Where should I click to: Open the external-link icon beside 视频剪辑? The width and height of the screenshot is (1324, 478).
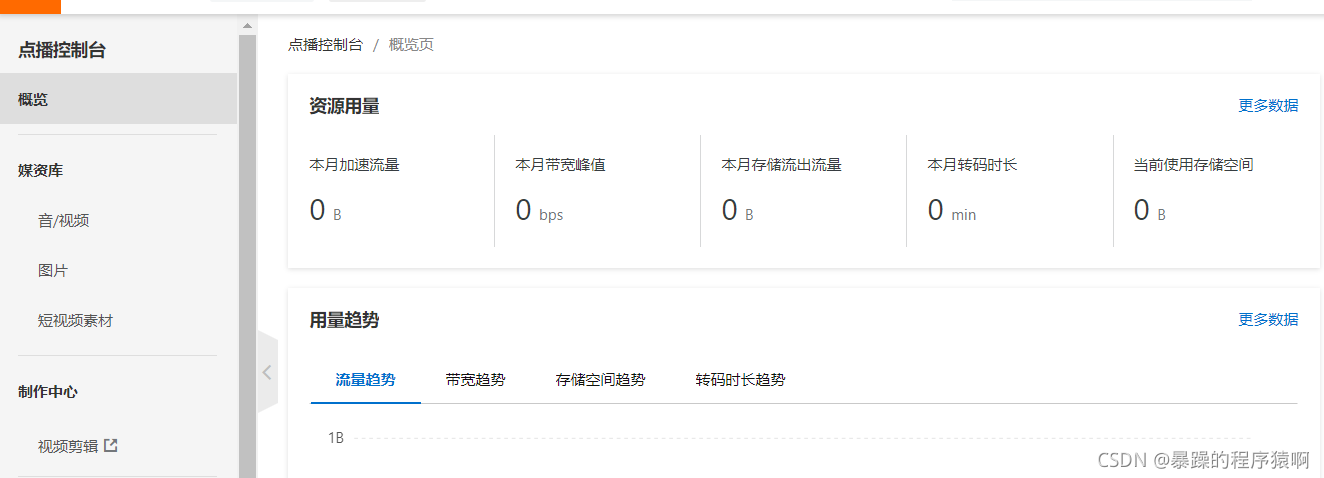111,445
